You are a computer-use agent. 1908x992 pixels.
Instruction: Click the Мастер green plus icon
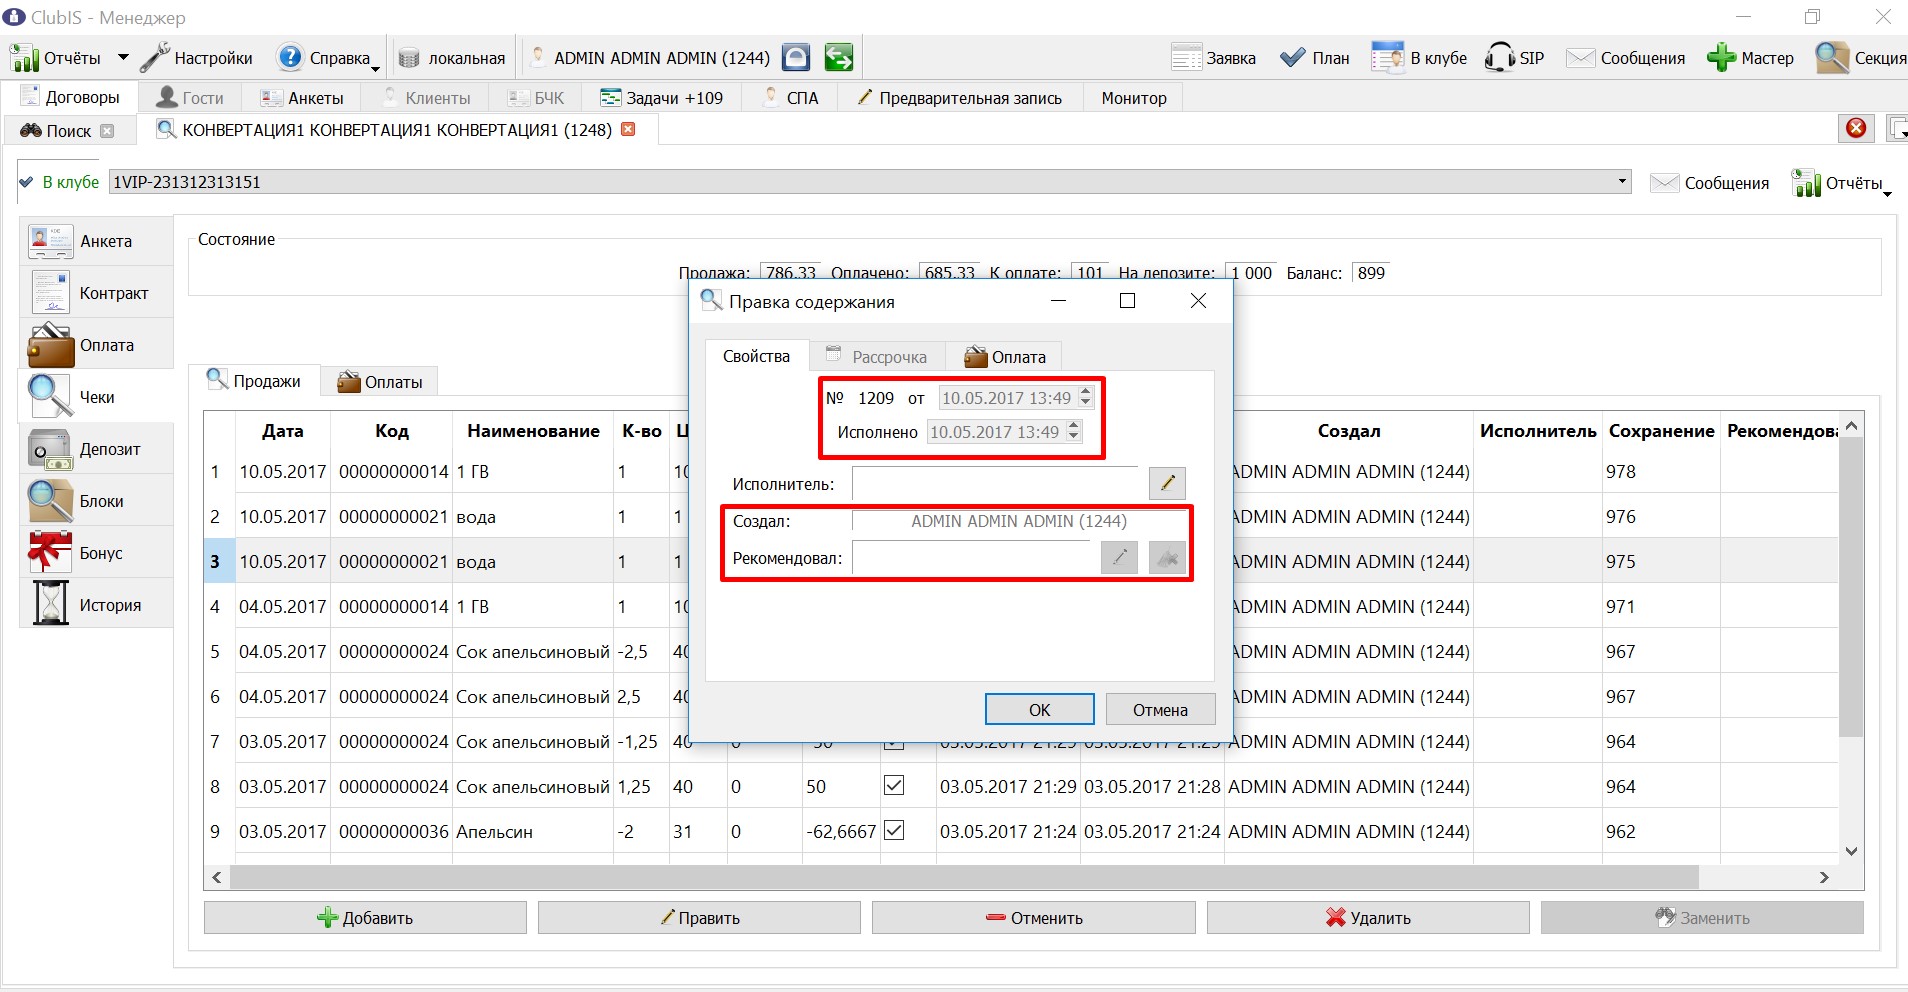[x=1721, y=58]
